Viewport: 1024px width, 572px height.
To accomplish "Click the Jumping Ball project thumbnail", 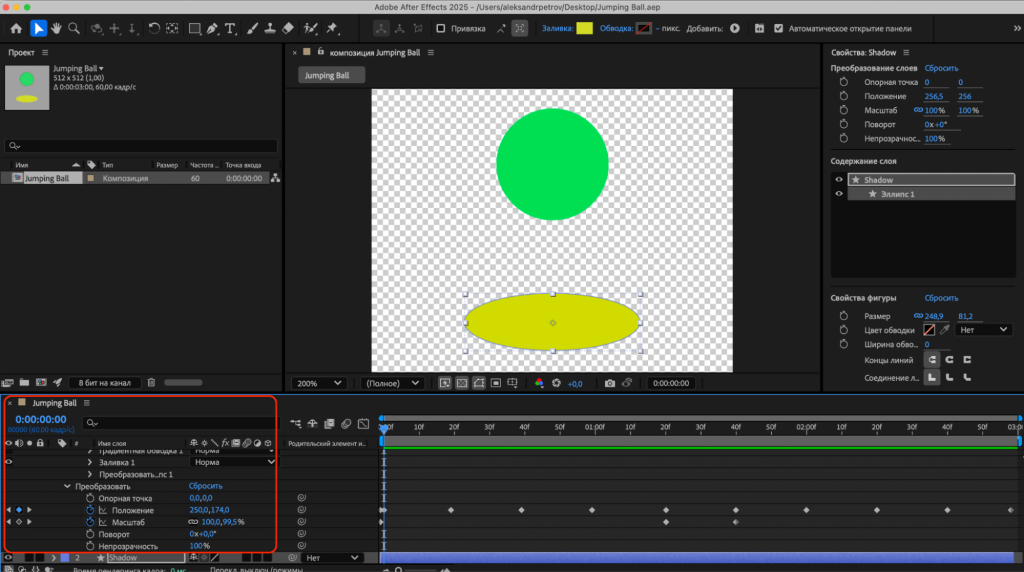I will tap(27, 87).
